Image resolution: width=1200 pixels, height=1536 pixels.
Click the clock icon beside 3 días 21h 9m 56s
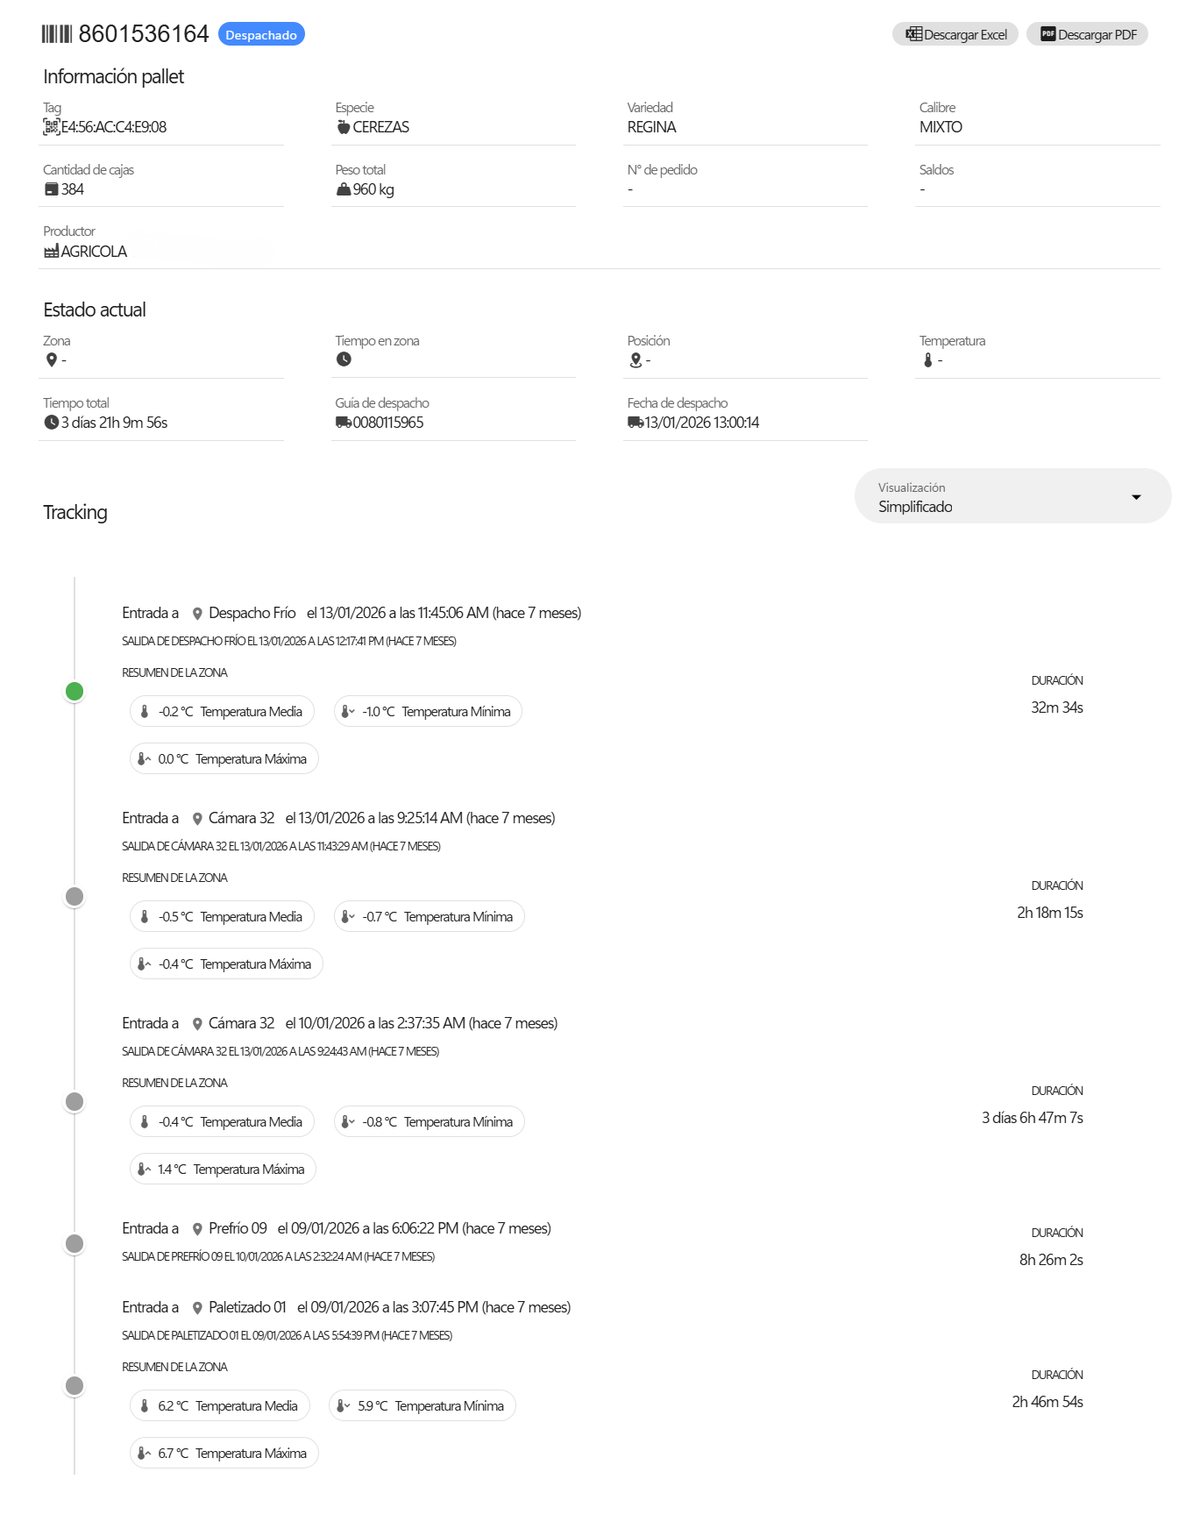click(x=51, y=423)
